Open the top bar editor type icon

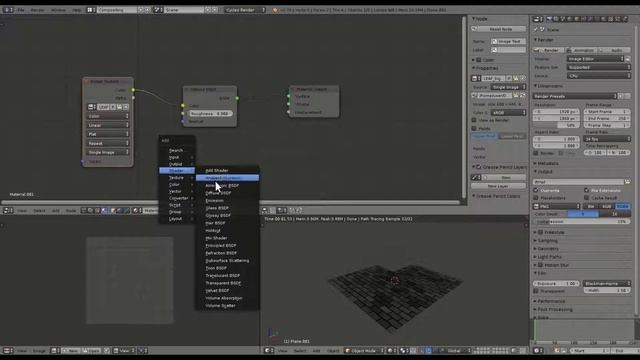click(x=8, y=10)
